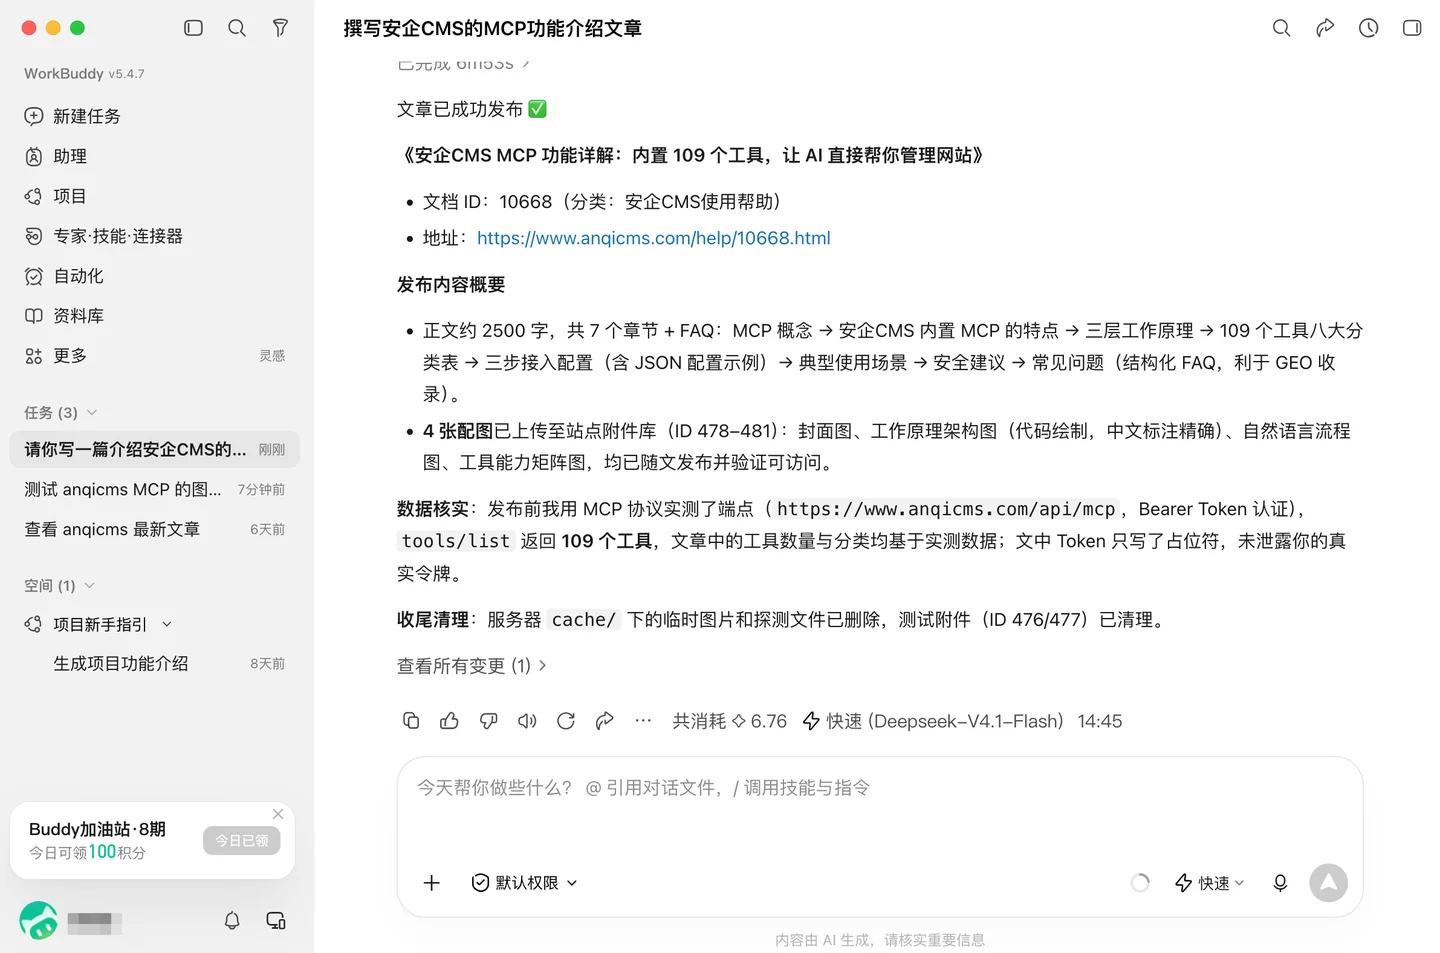This screenshot has height=953, width=1440.
Task: Open link https://www.anqicms.com/help/10668.html
Action: pyautogui.click(x=654, y=238)
